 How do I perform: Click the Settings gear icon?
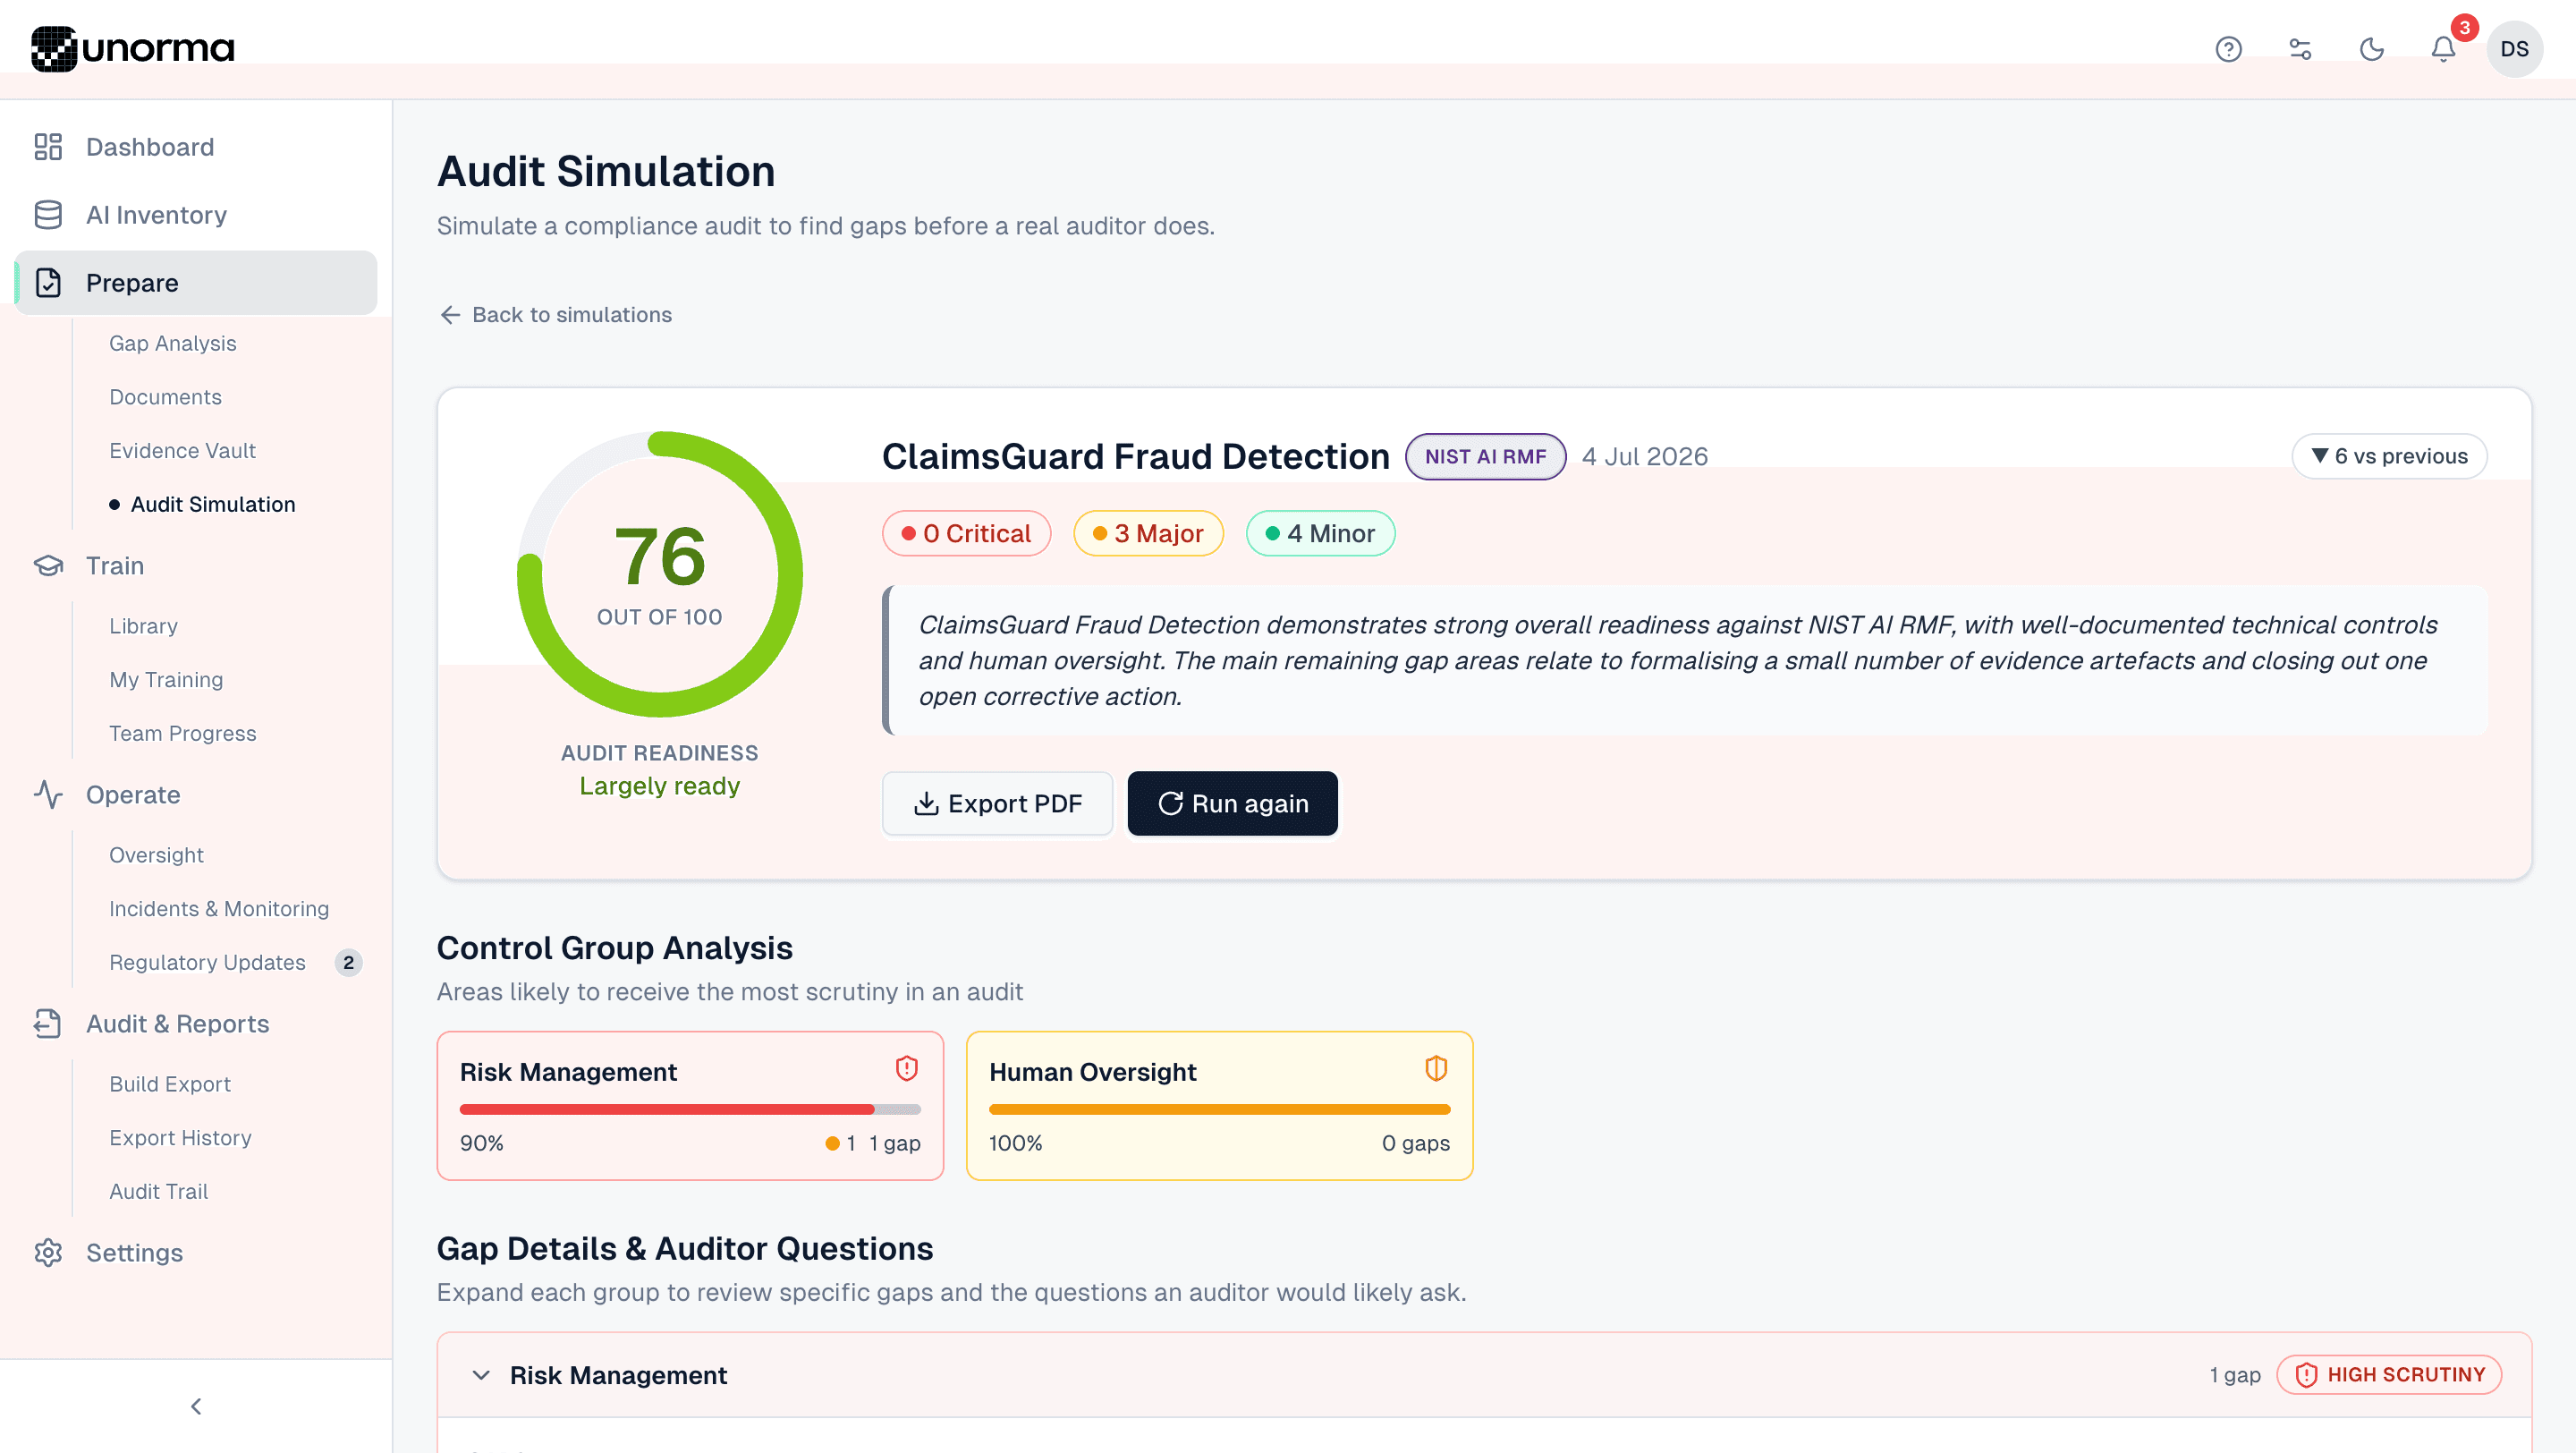point(48,1253)
